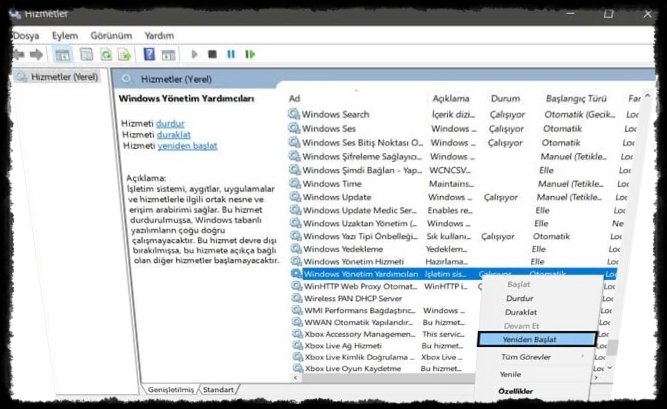The height and width of the screenshot is (409, 667).
Task: Click the gear icon of Windows Yedekleme
Action: pyautogui.click(x=296, y=249)
